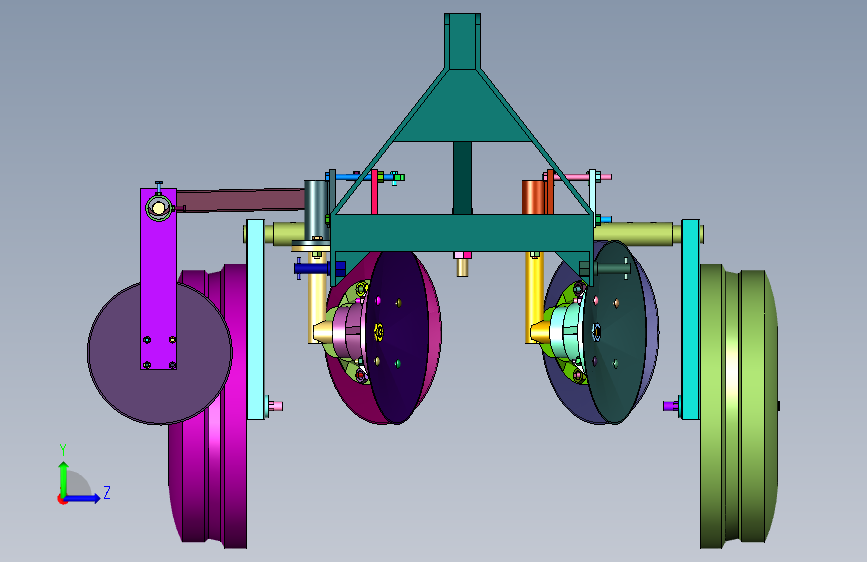867x562 pixels.
Task: Select the bright purple vertical arm bracket
Action: coord(158,279)
